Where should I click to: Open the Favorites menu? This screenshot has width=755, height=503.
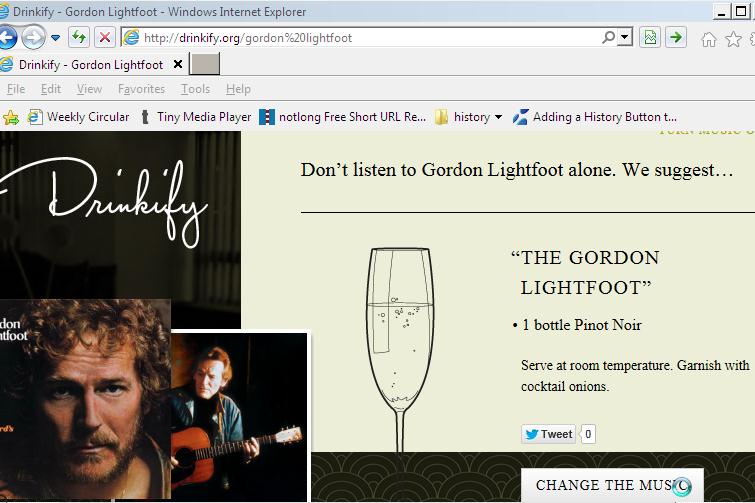pyautogui.click(x=141, y=89)
